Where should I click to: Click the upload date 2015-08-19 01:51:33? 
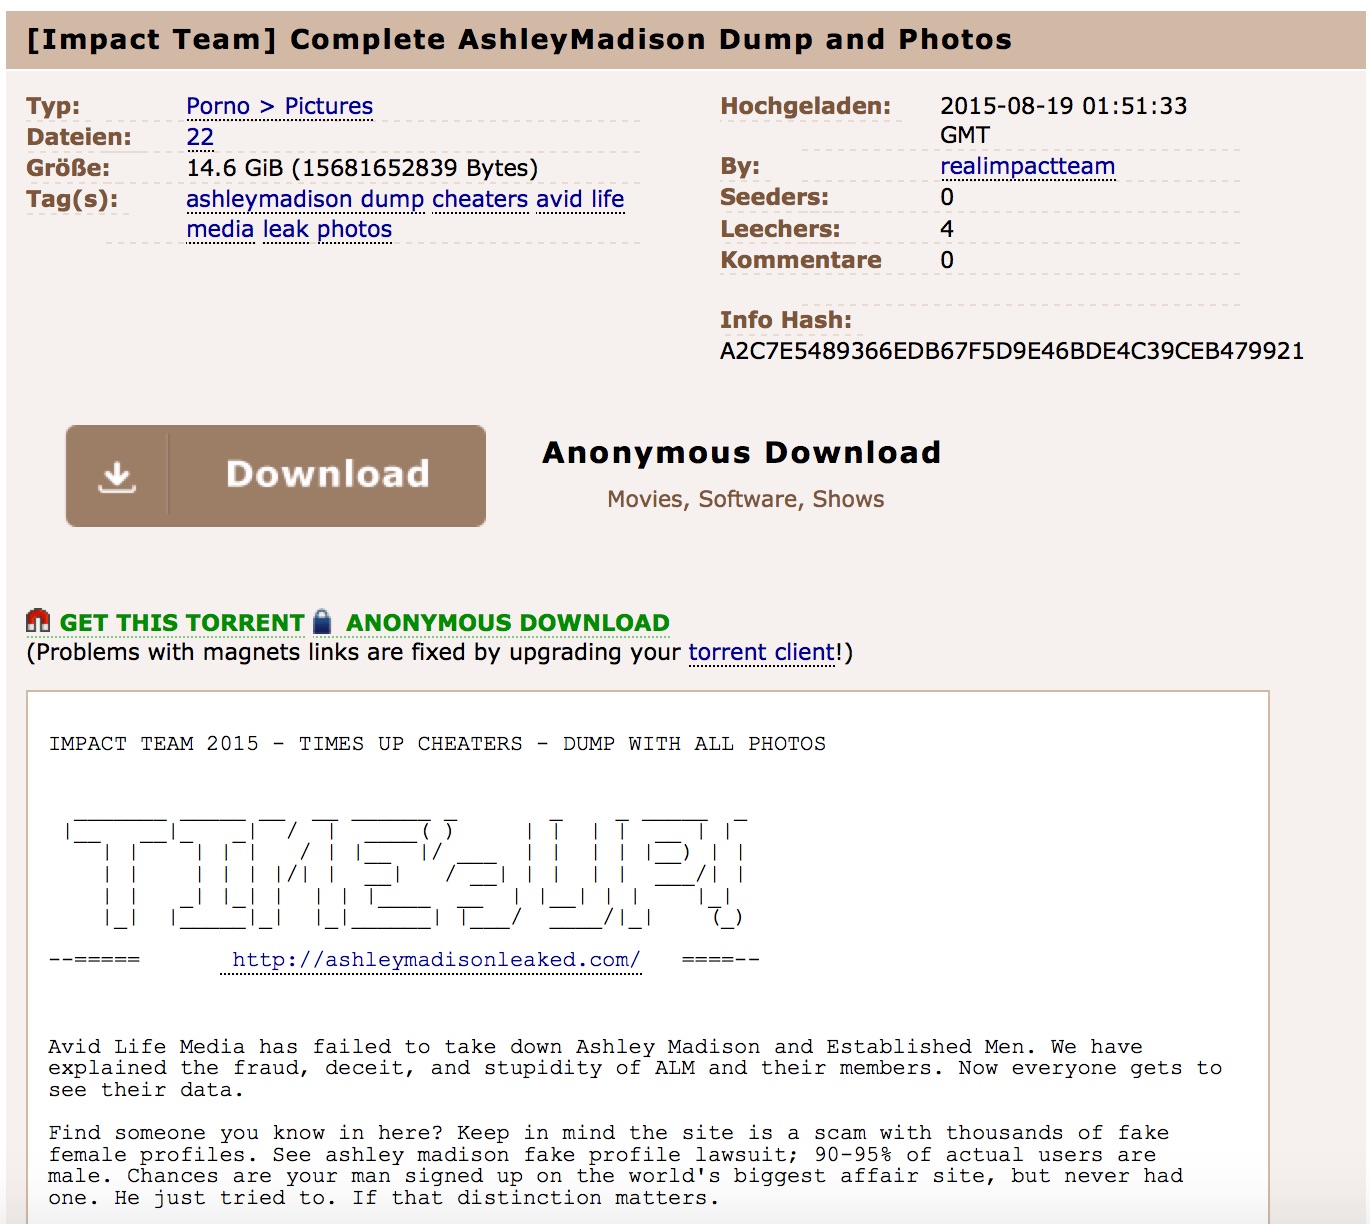click(1064, 120)
